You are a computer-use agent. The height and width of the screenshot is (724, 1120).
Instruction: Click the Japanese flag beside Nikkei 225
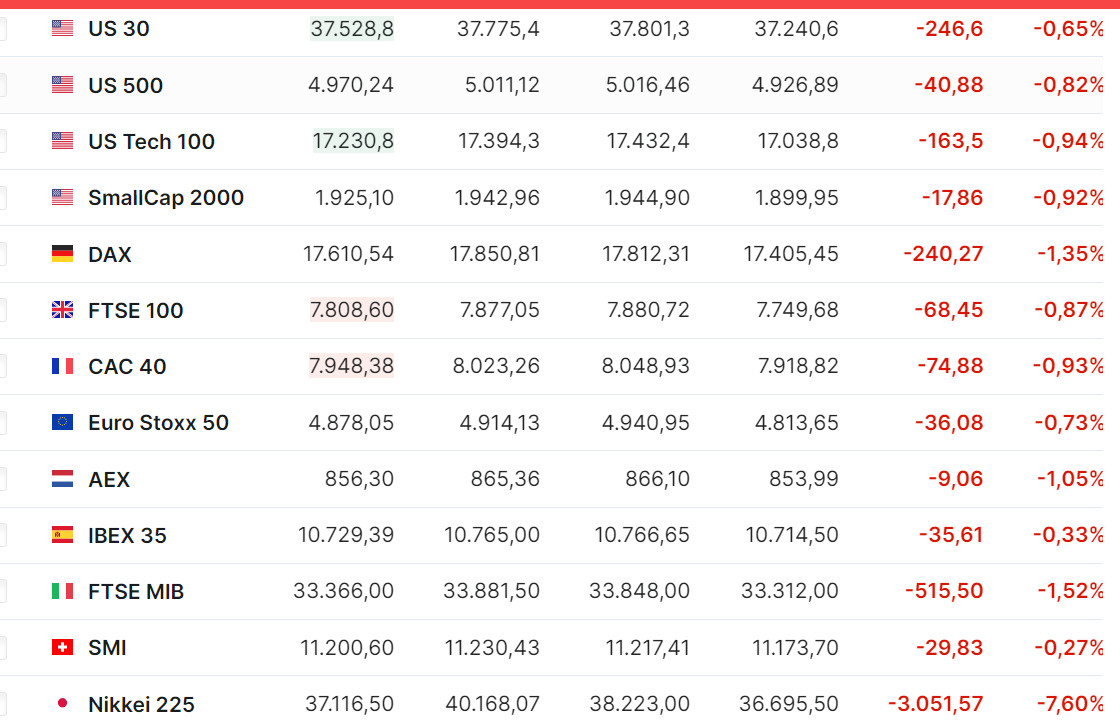62,703
